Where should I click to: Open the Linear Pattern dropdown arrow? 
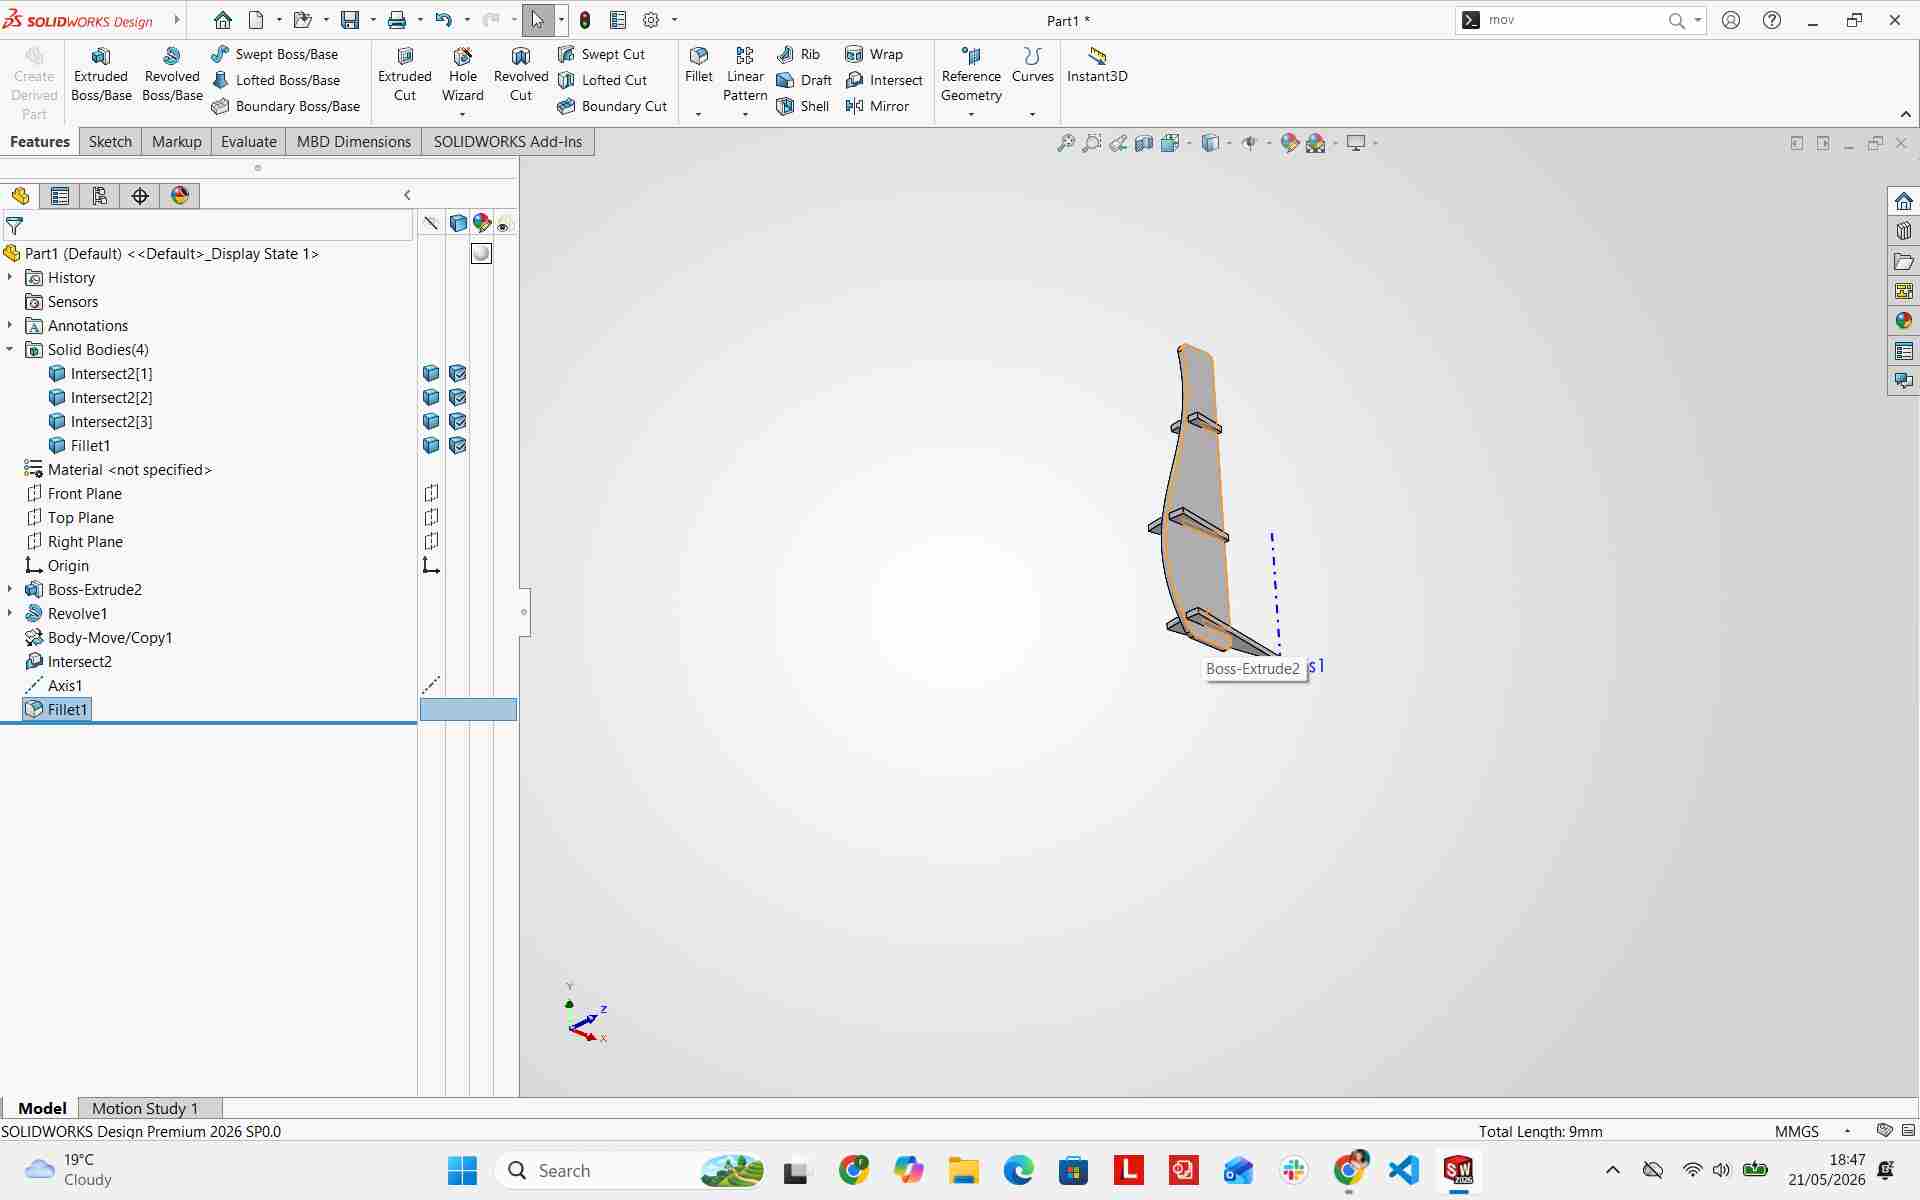click(x=745, y=114)
